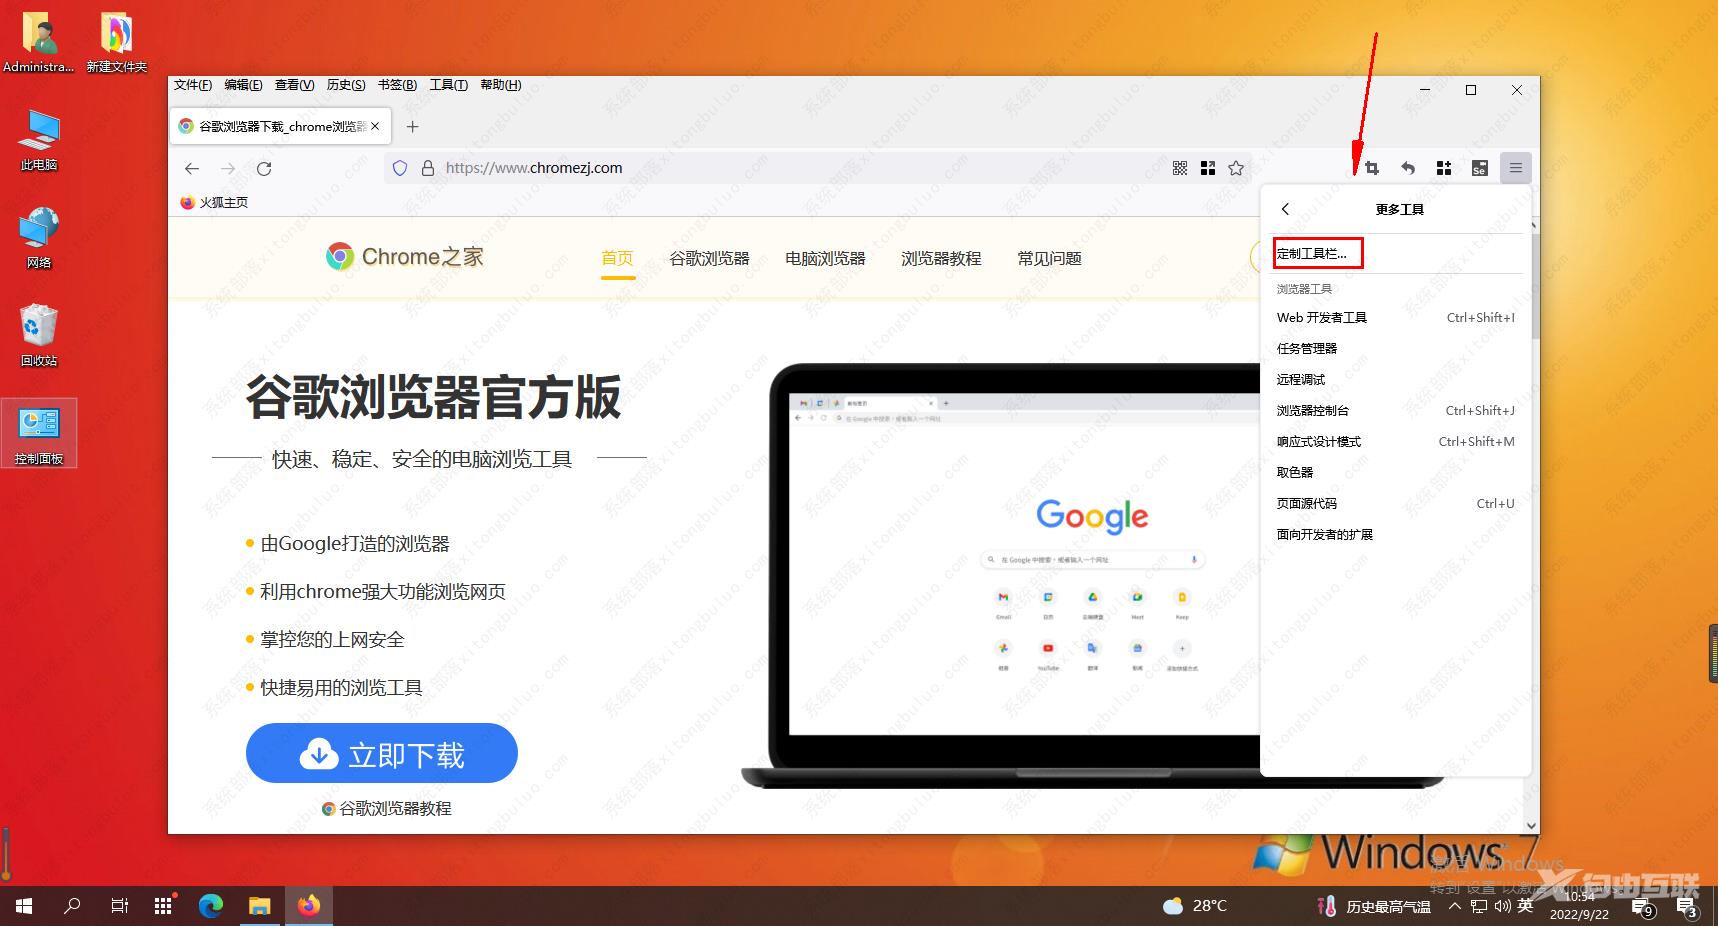This screenshot has width=1718, height=926.
Task: Open the 工具(T) menu
Action: [x=448, y=85]
